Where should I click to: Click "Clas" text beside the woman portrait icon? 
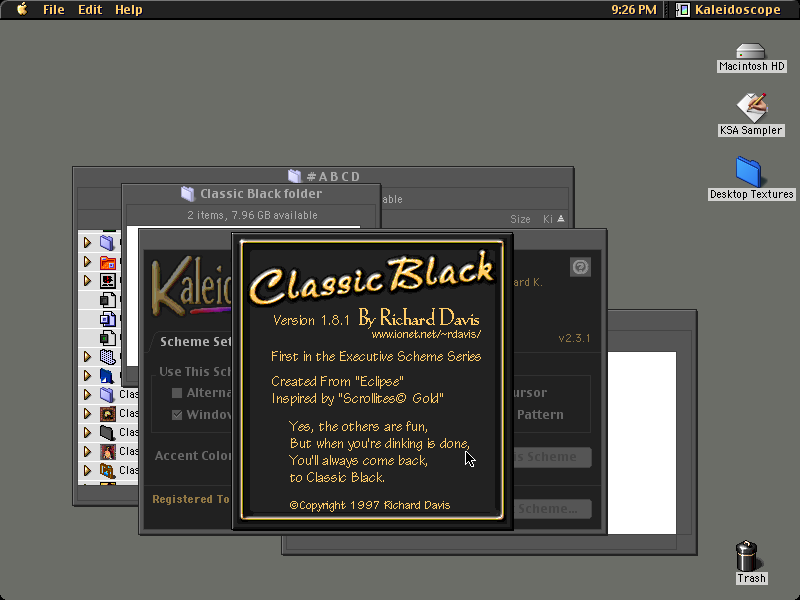point(129,451)
